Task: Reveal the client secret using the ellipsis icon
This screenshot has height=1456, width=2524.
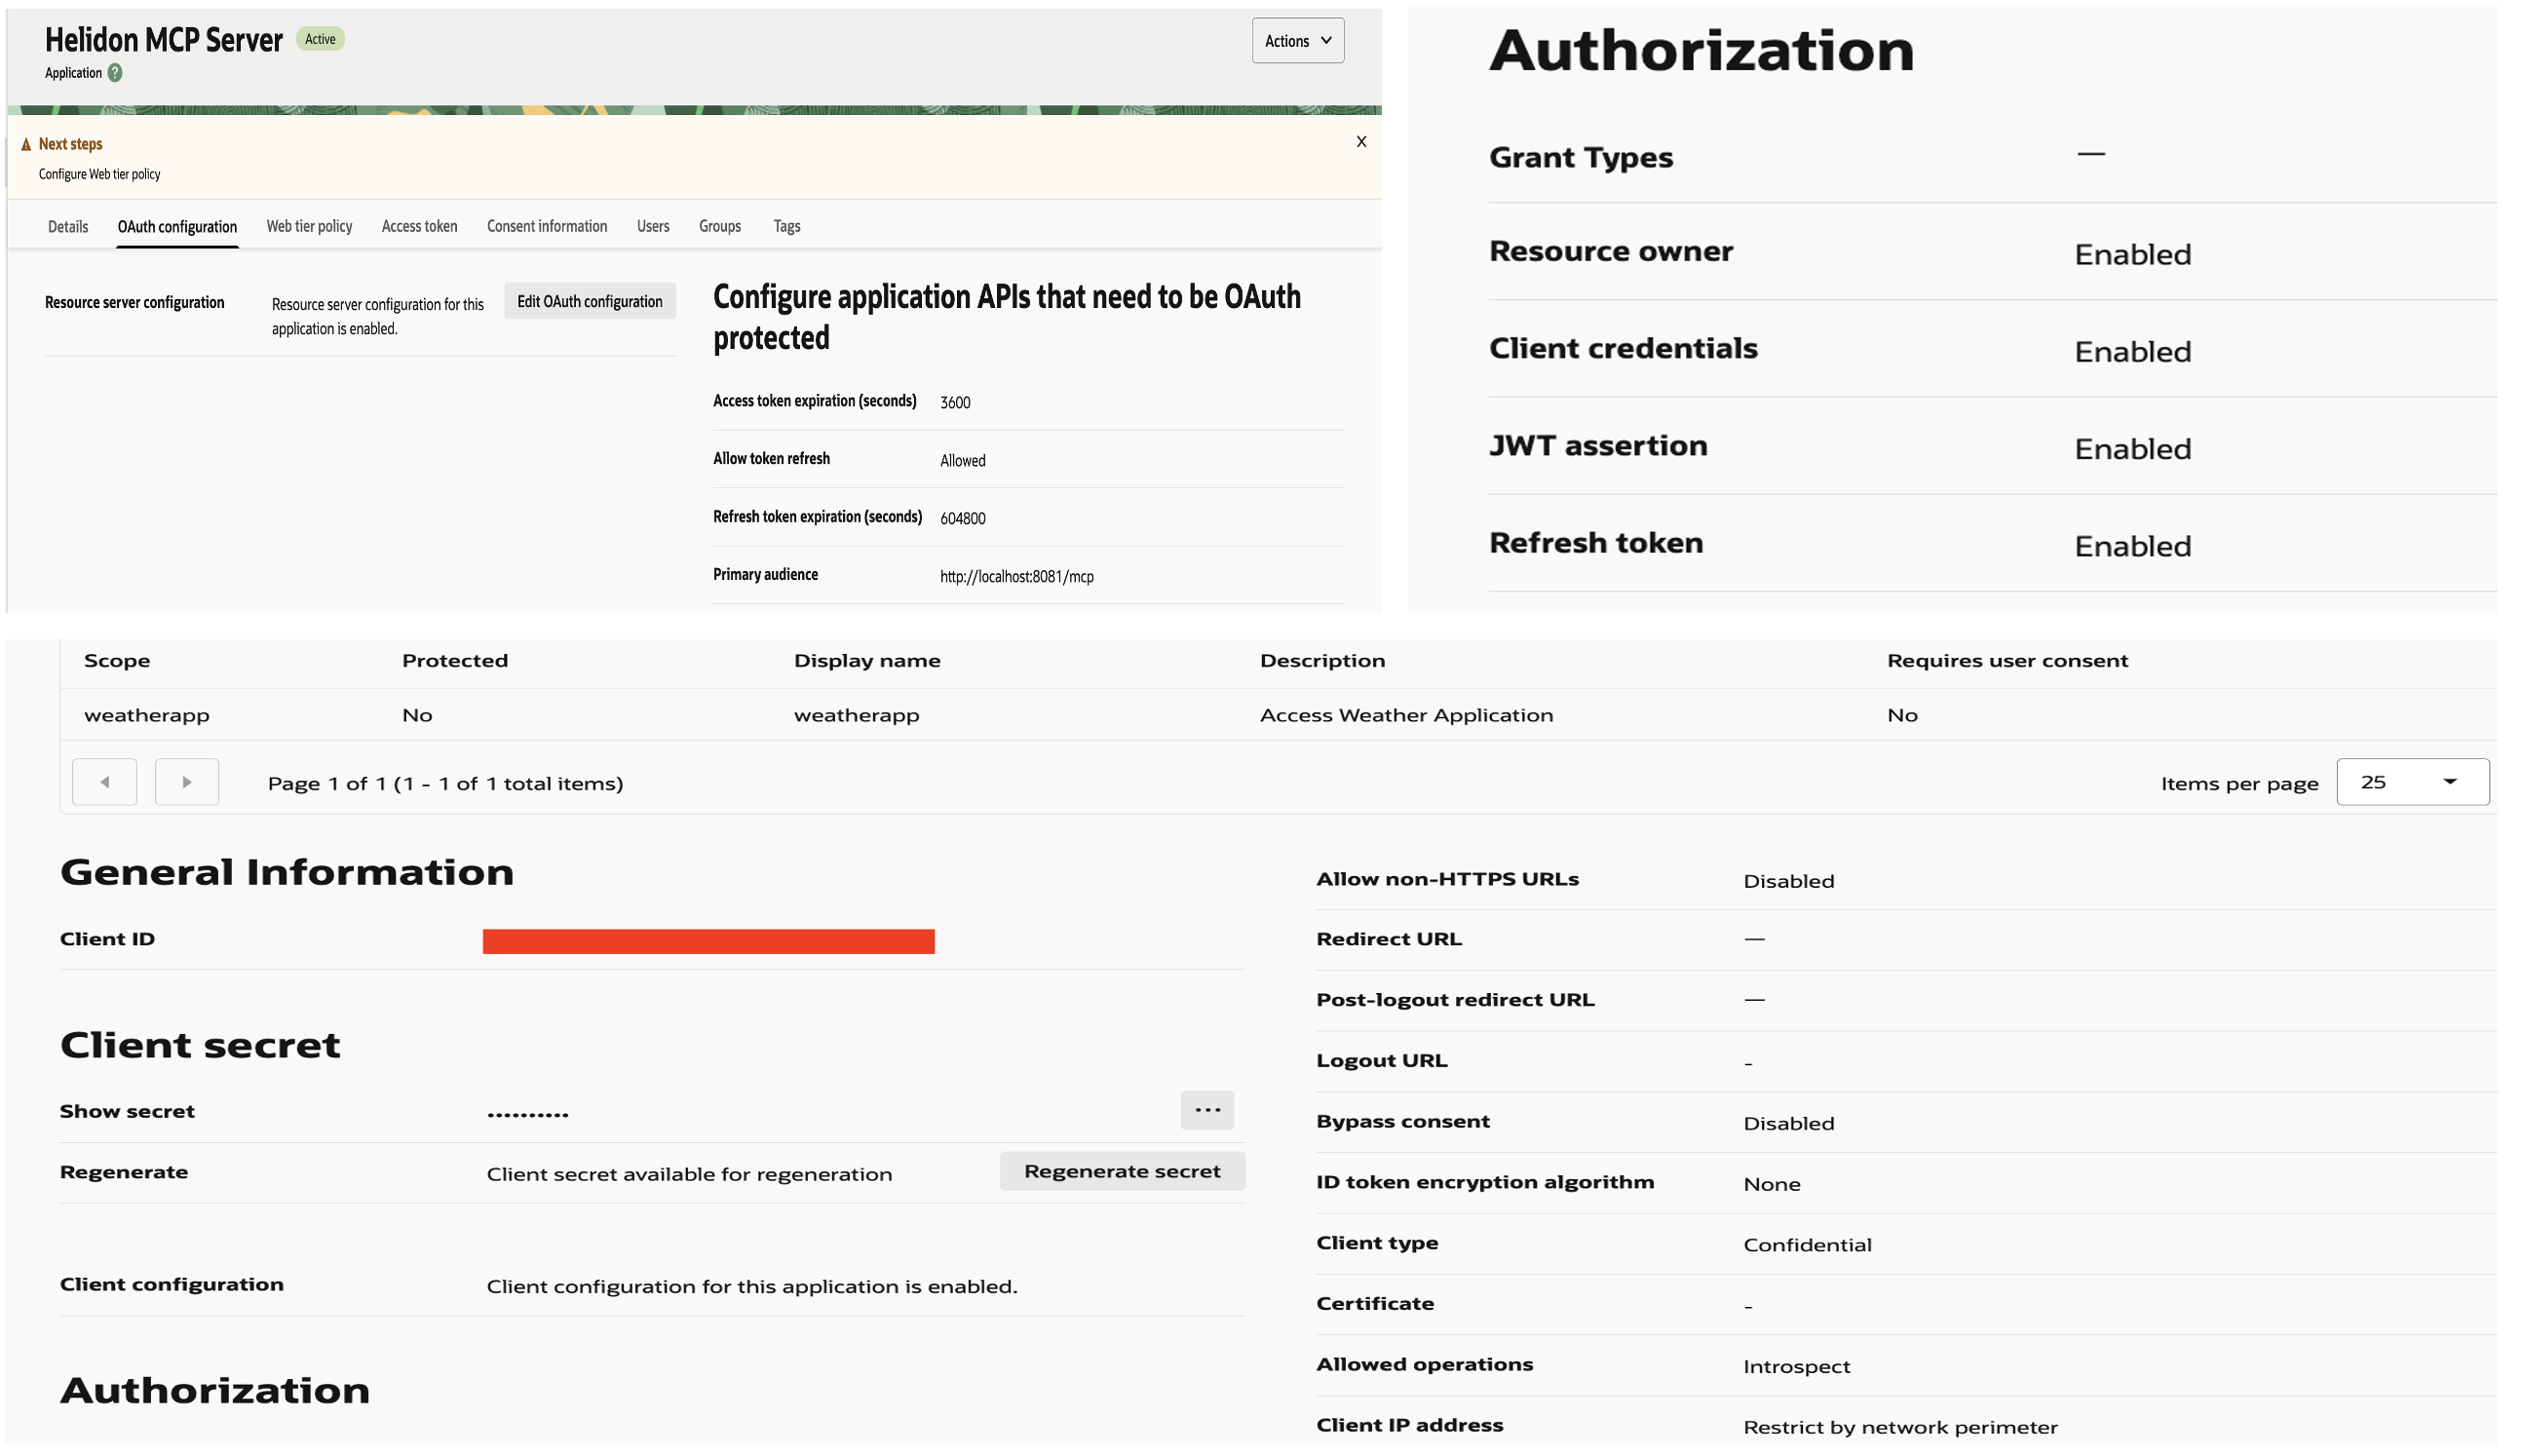Action: point(1207,1110)
